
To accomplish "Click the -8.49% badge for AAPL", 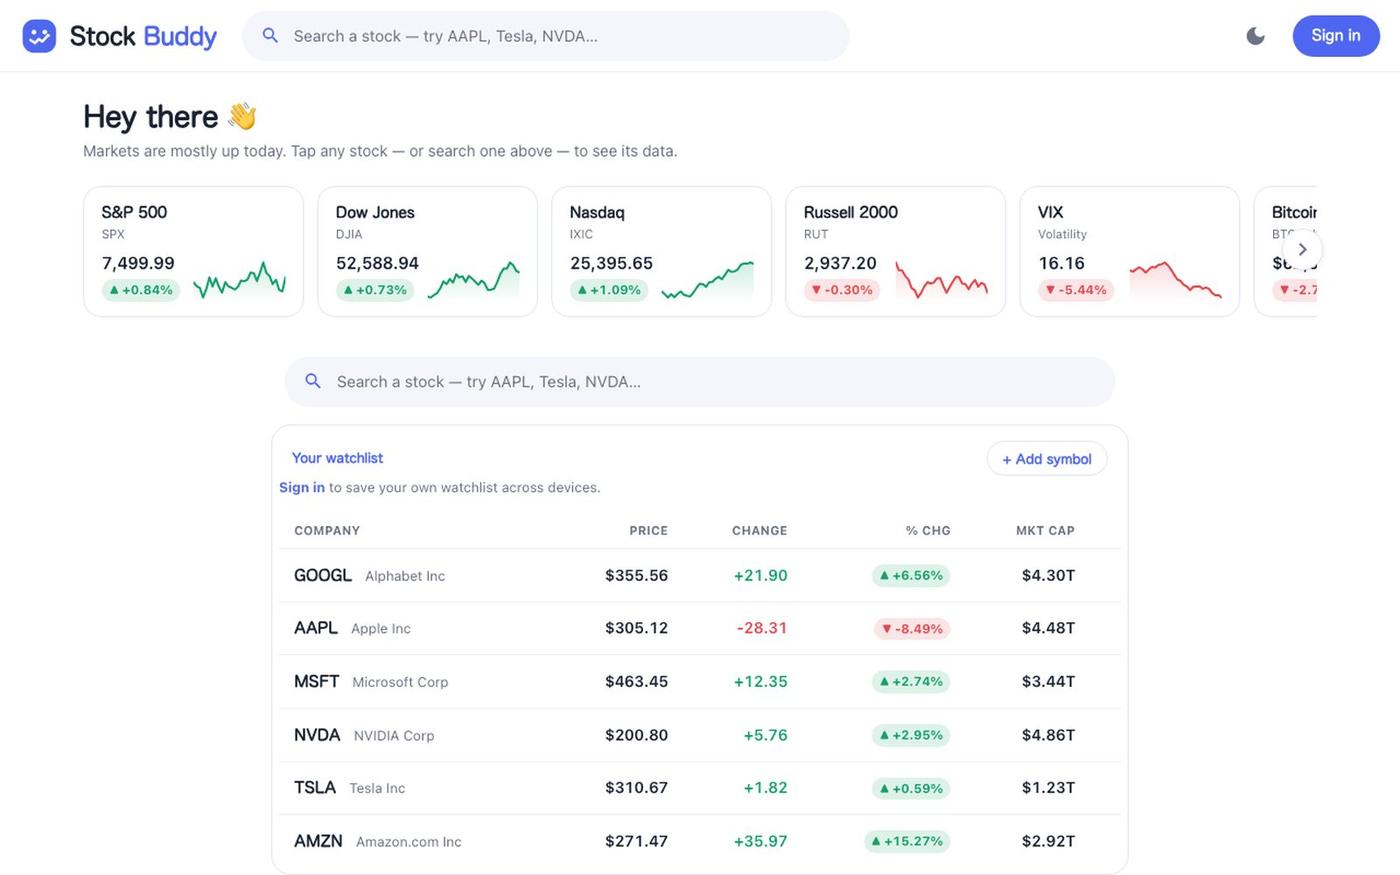I will click(x=912, y=629).
